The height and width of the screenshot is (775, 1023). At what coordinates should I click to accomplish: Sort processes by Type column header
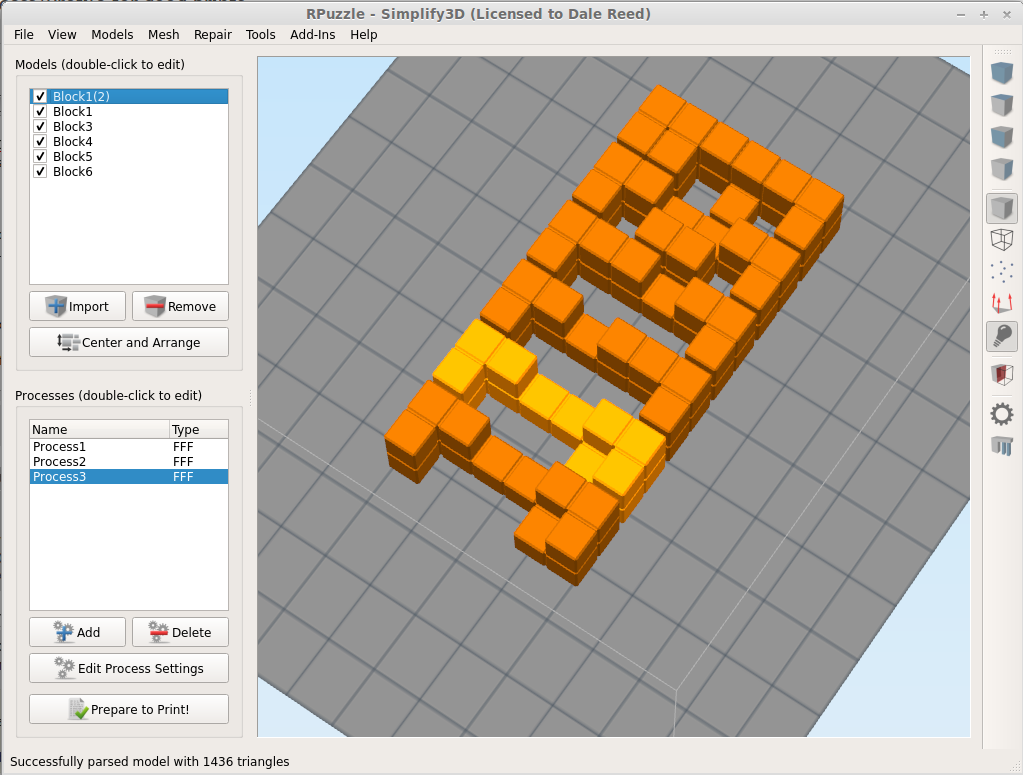coord(199,429)
